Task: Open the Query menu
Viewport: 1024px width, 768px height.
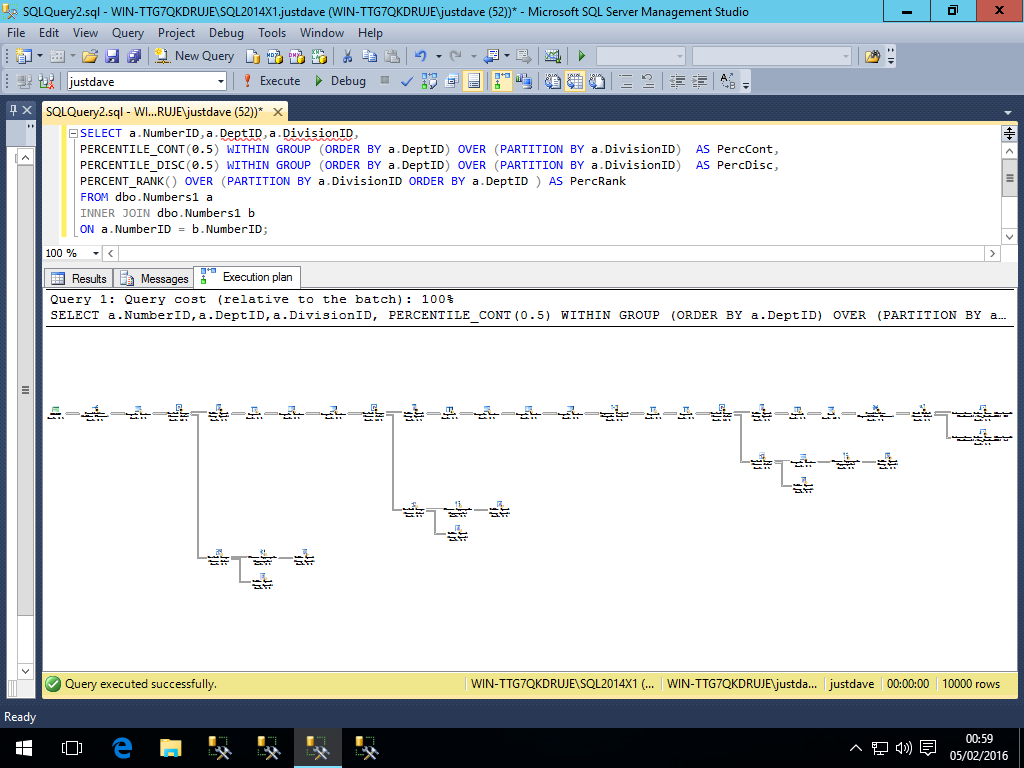Action: 128,33
